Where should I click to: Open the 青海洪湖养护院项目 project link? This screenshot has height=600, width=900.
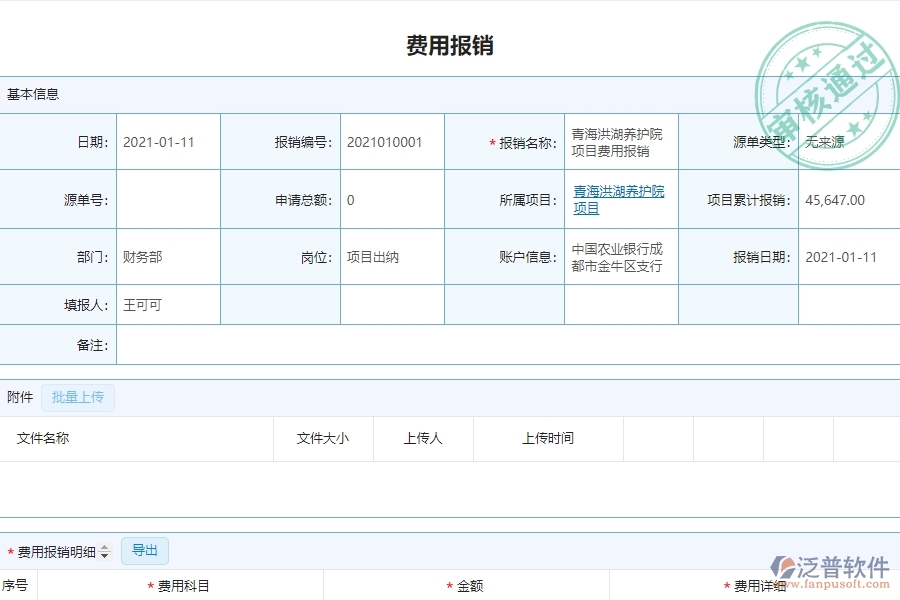tap(619, 199)
